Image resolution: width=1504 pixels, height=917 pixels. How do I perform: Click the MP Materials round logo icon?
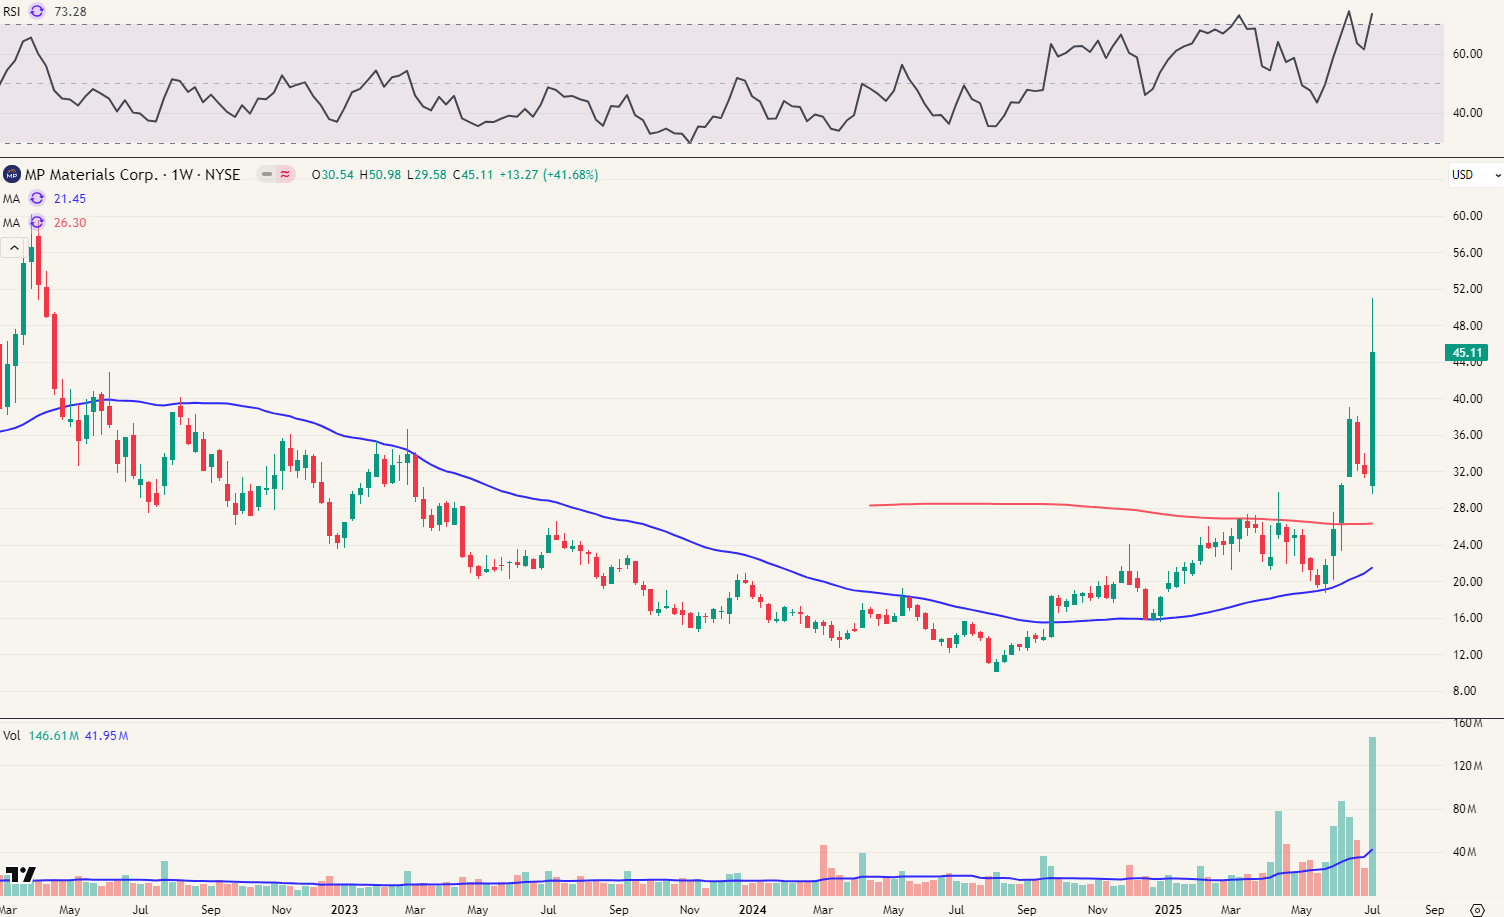point(12,174)
